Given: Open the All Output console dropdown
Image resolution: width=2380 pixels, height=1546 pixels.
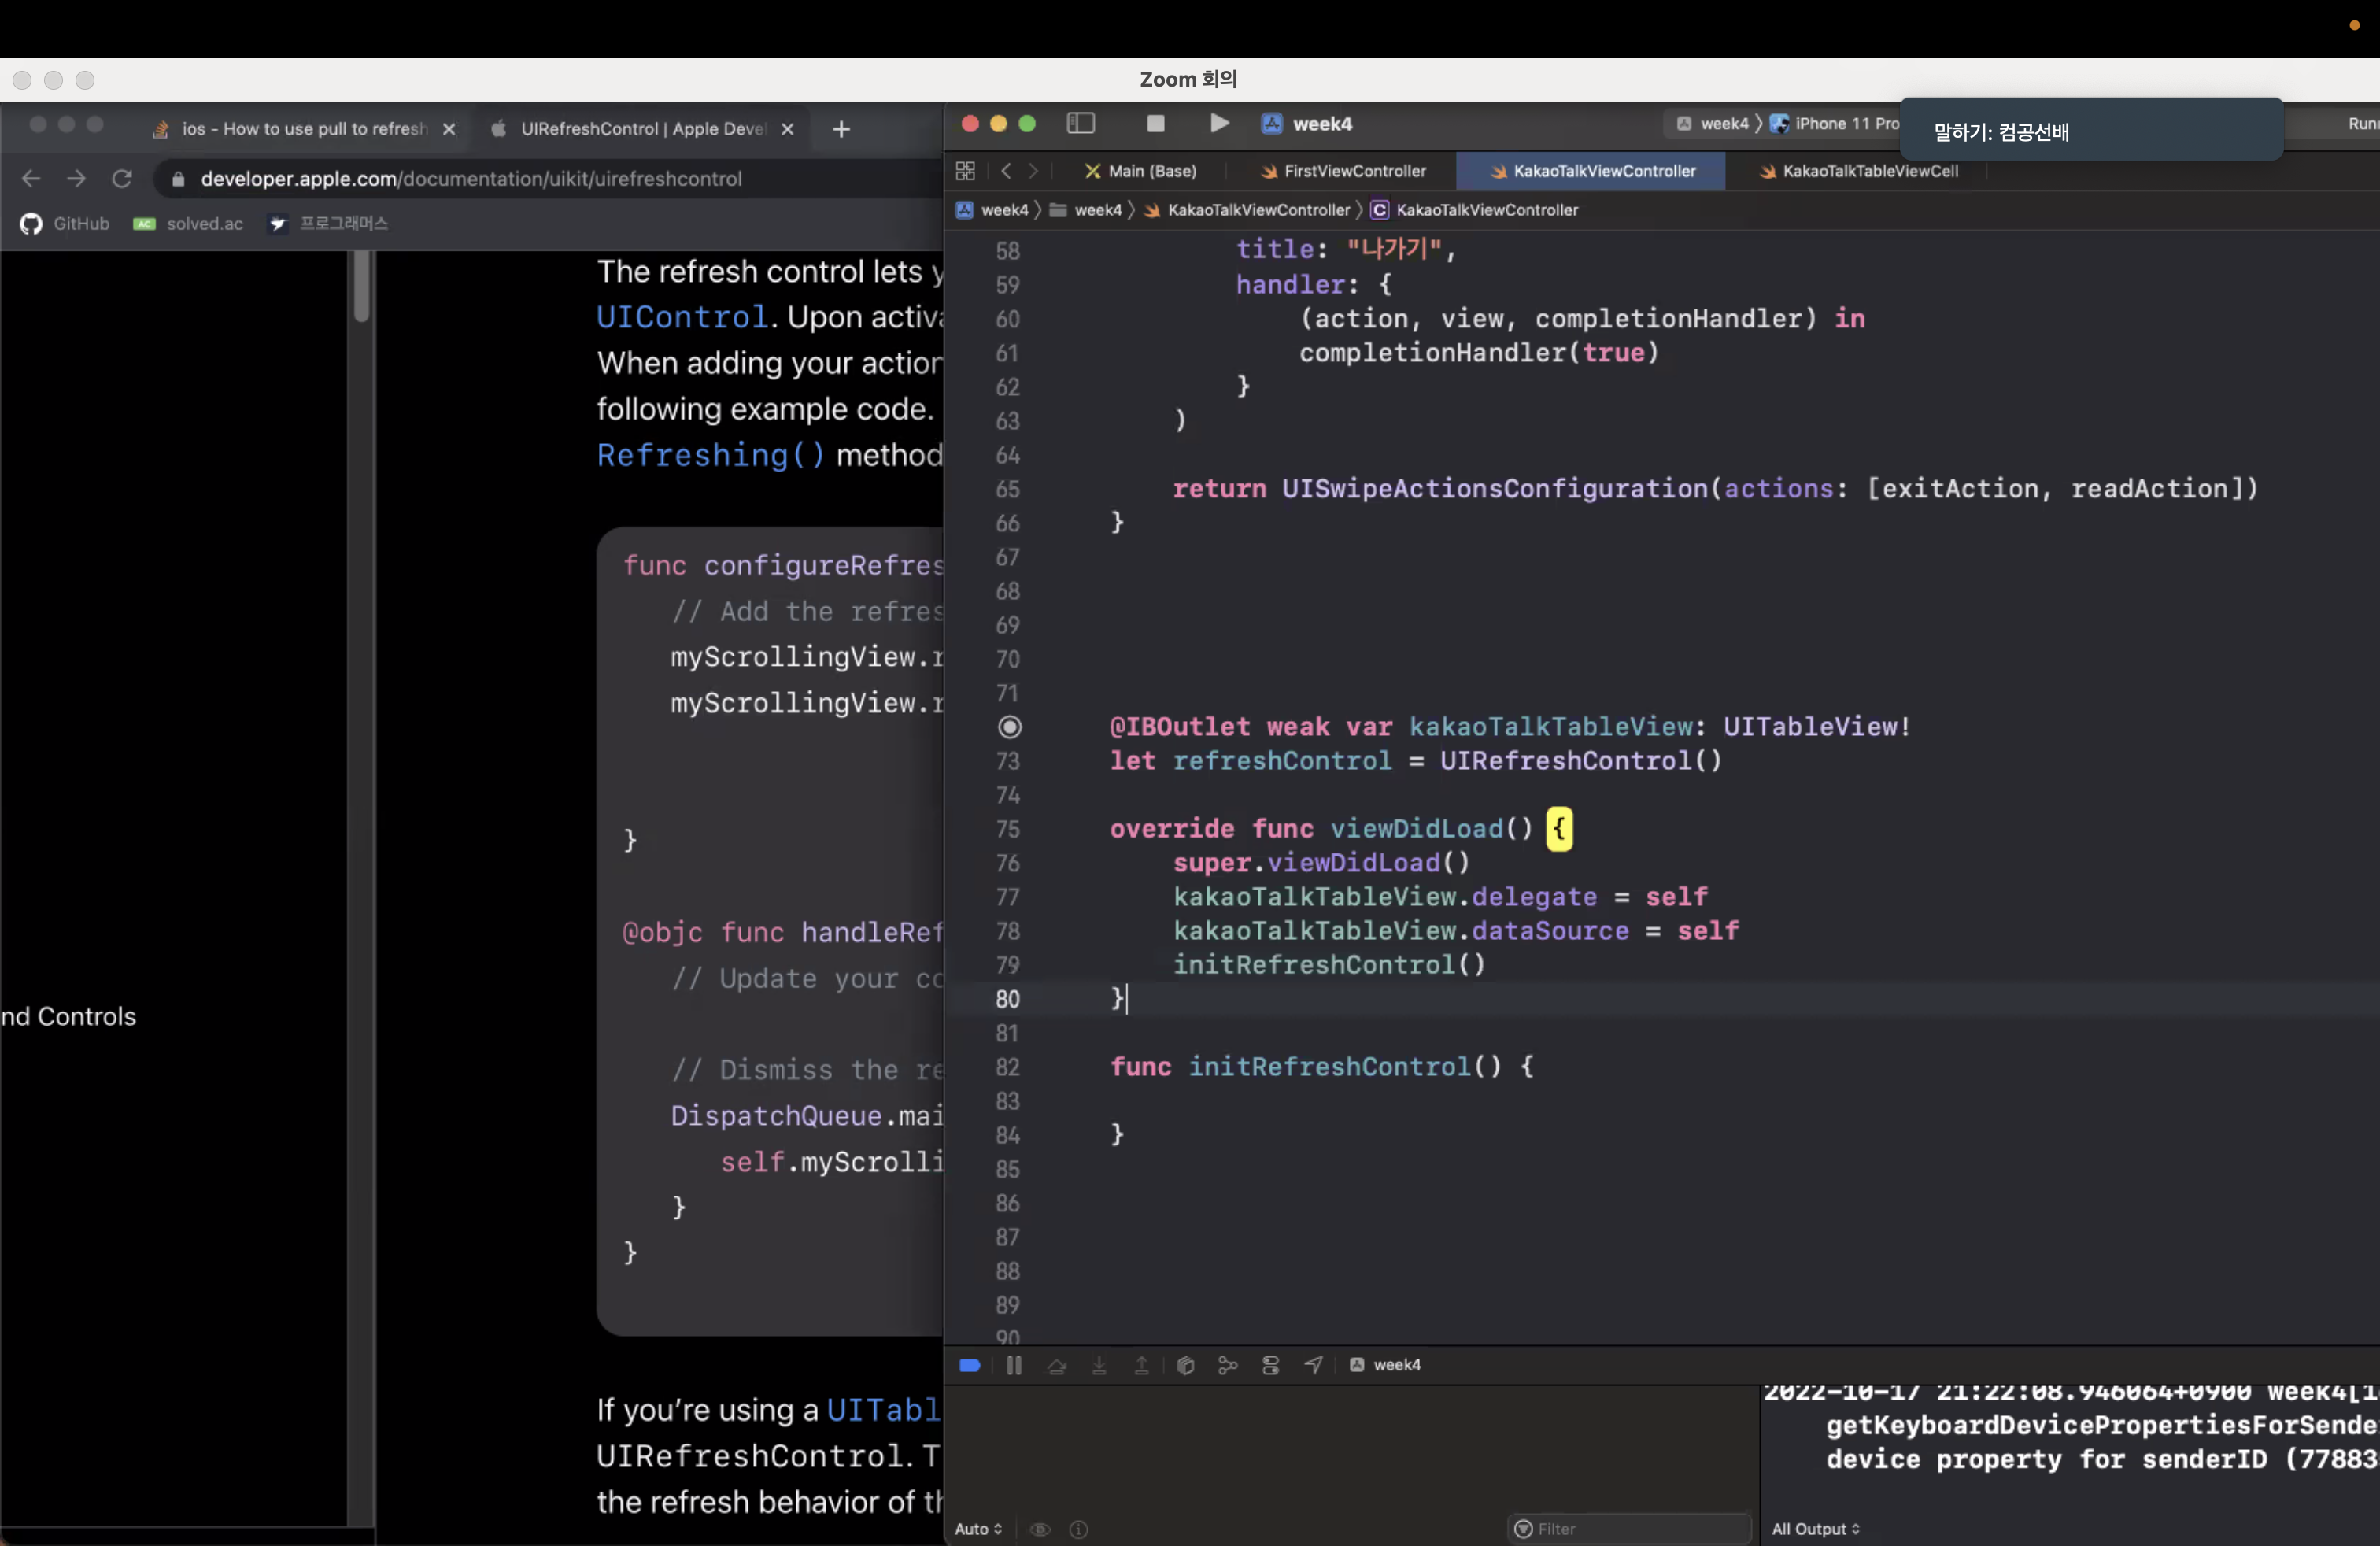Looking at the screenshot, I should tap(1815, 1528).
